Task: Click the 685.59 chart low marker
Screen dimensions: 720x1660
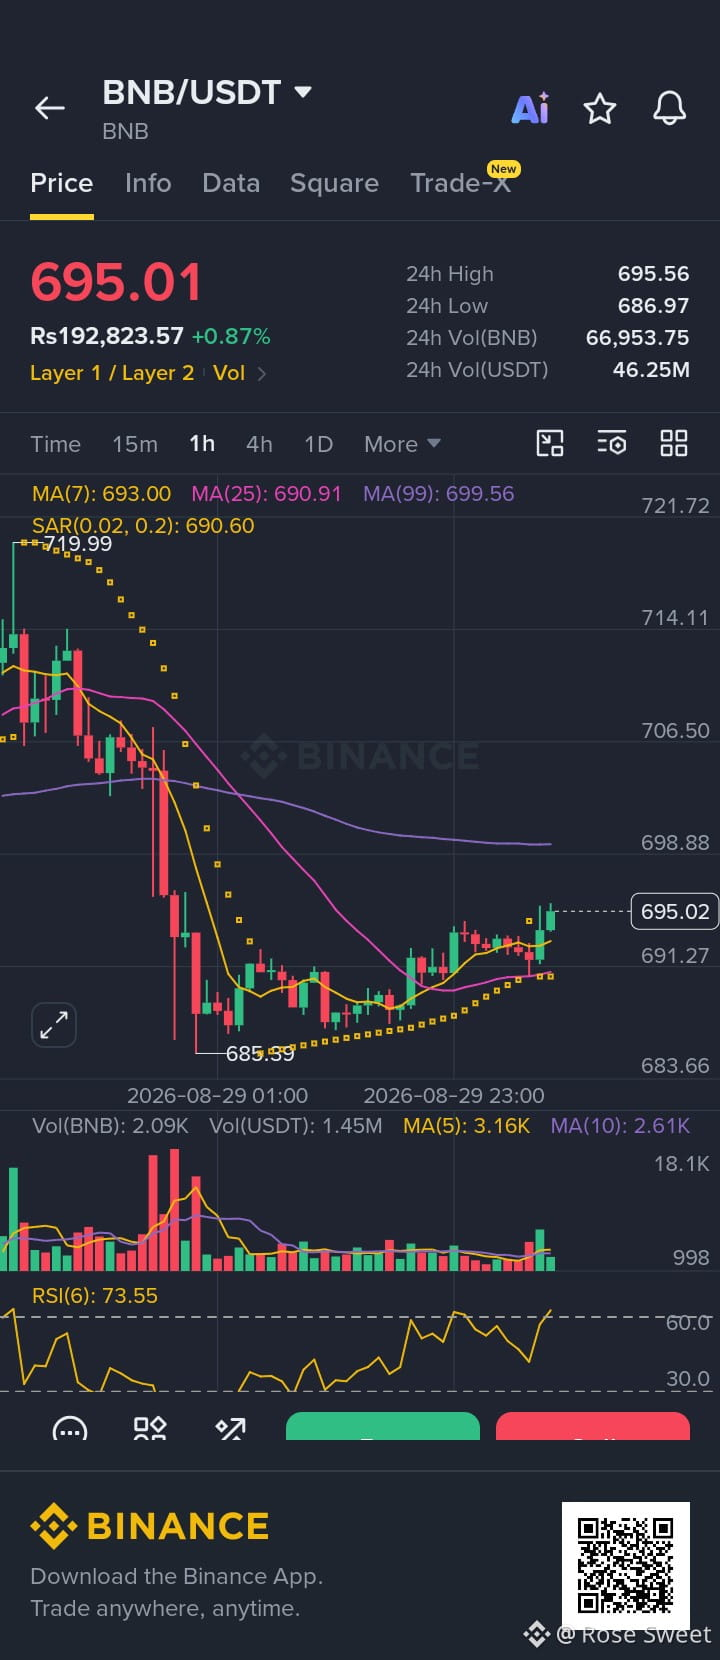Action: coord(260,1054)
